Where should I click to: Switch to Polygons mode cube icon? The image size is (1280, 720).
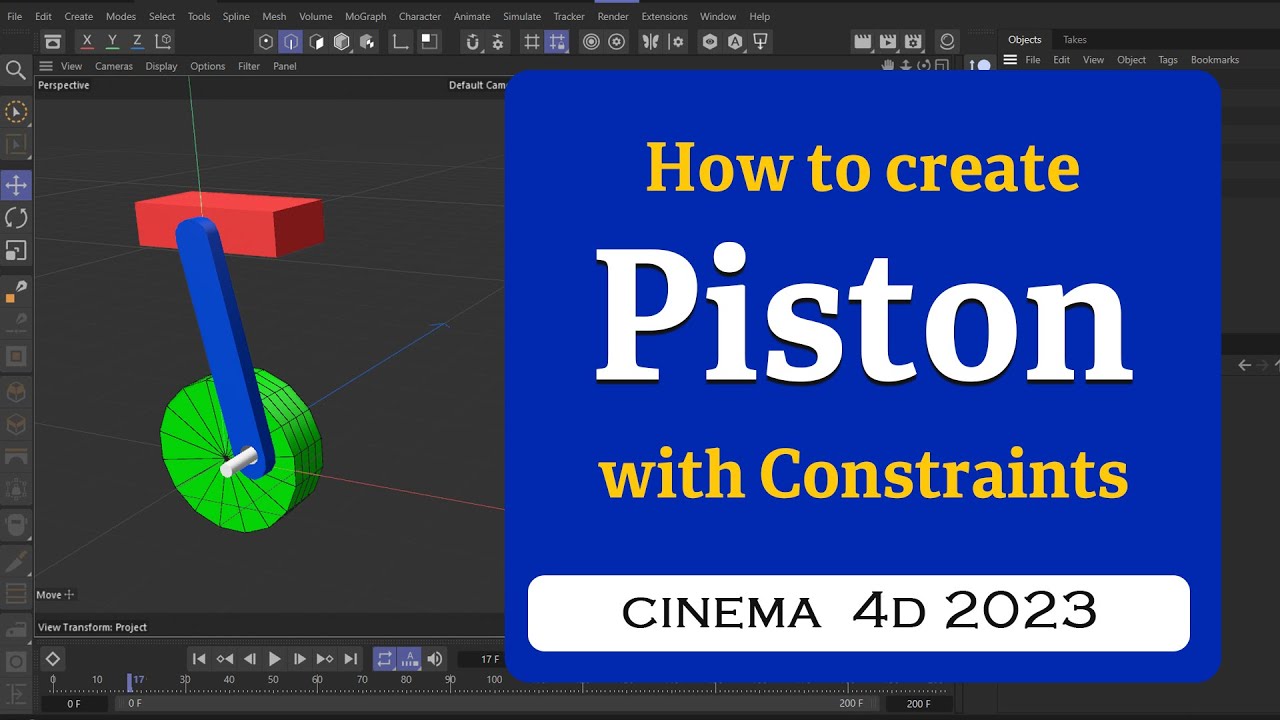click(317, 41)
